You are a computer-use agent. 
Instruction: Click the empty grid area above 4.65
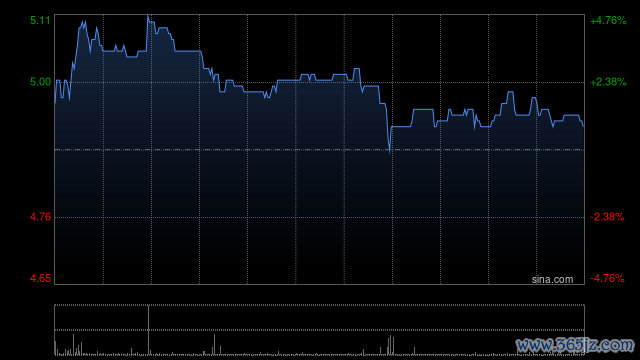[320, 251]
